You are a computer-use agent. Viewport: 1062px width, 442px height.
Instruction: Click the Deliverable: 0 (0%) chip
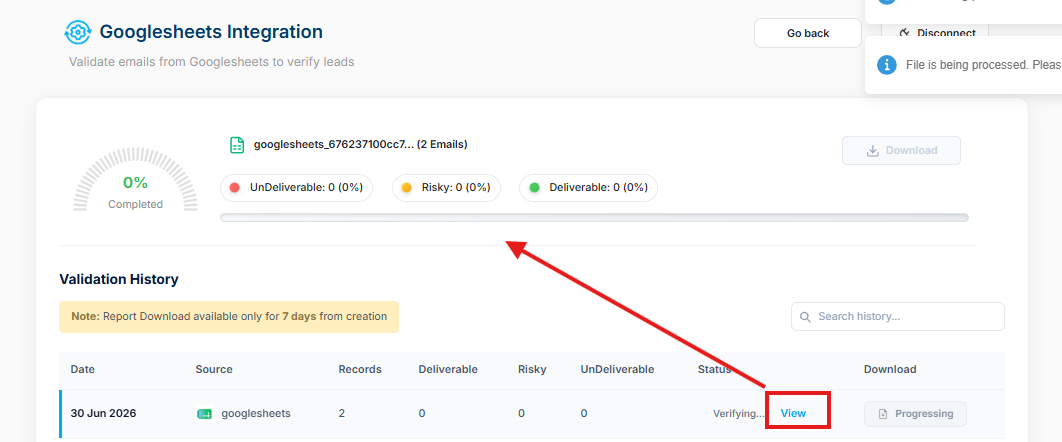pyautogui.click(x=588, y=187)
